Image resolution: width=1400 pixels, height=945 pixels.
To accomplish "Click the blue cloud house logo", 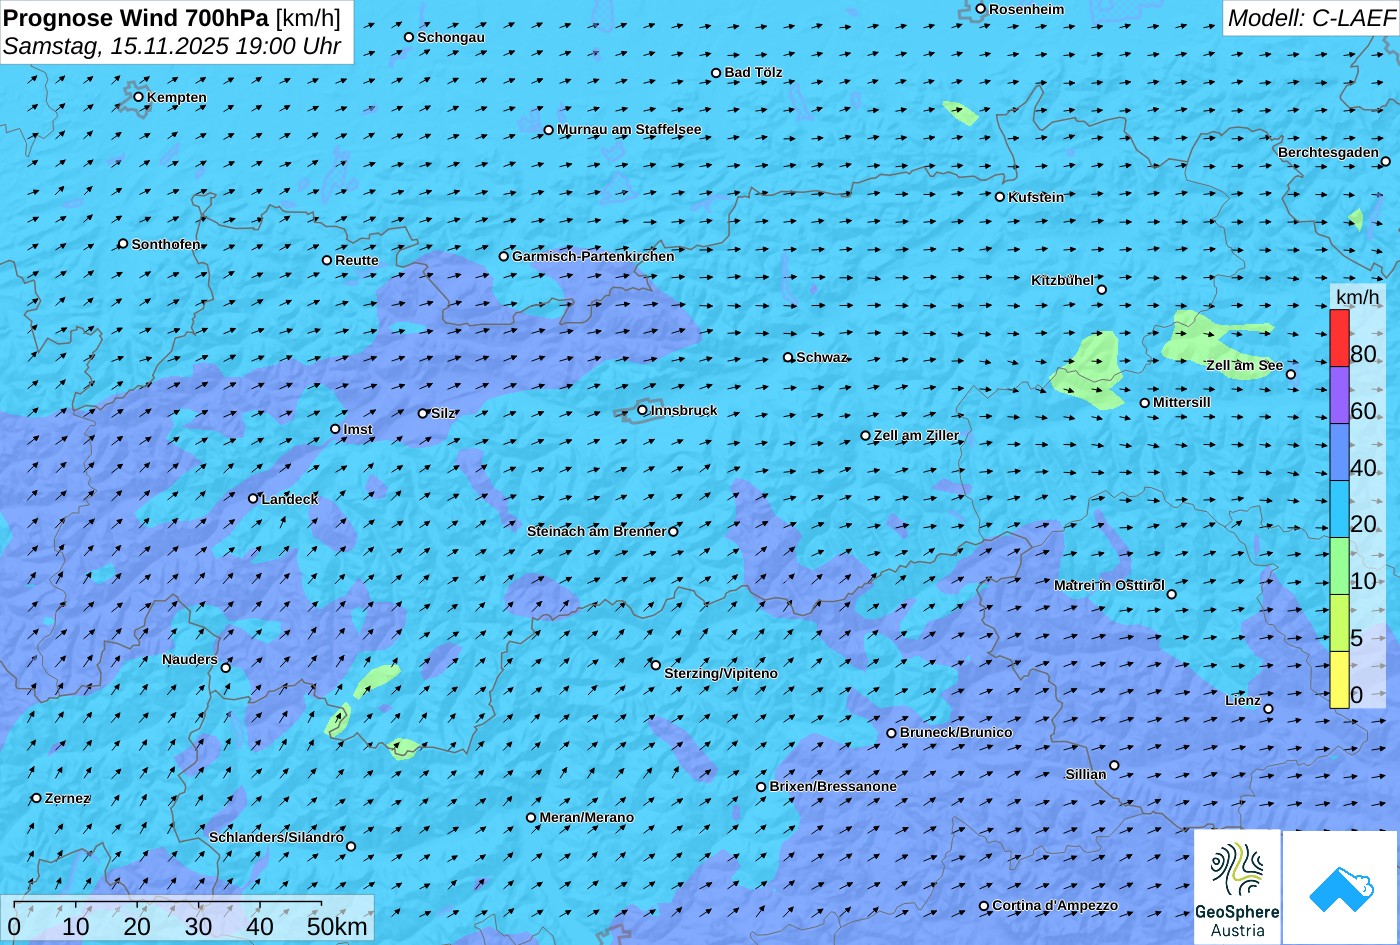I will 1341,888.
